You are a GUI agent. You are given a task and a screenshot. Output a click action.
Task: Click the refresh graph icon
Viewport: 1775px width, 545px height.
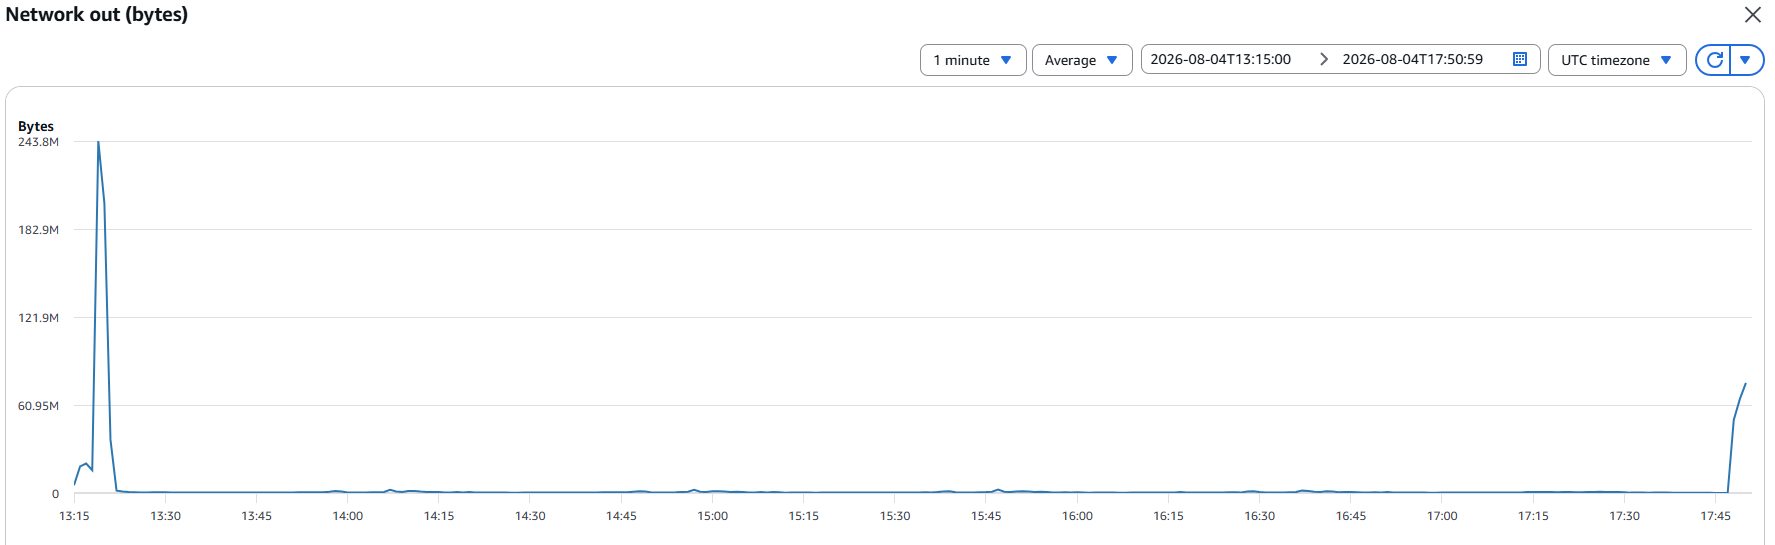point(1714,60)
